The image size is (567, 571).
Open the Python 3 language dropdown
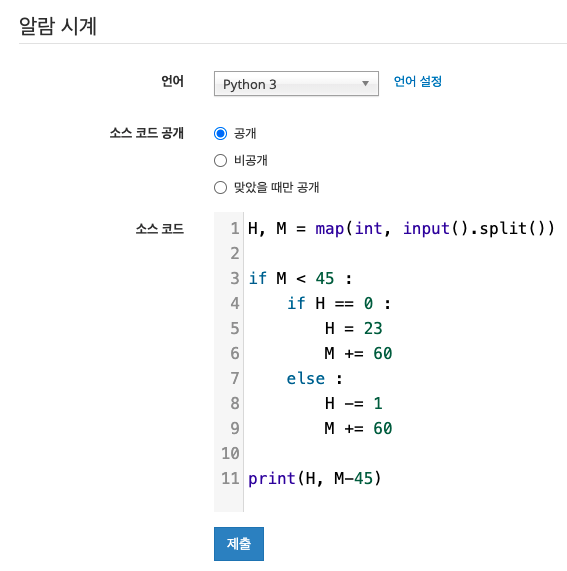[296, 84]
